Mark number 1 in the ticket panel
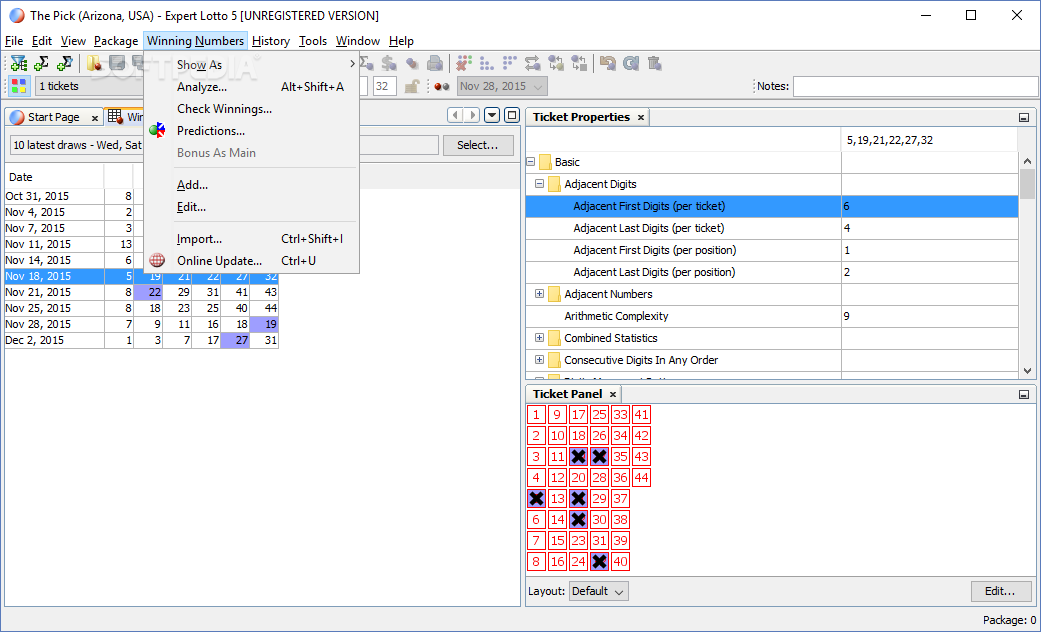This screenshot has width=1041, height=632. point(536,415)
